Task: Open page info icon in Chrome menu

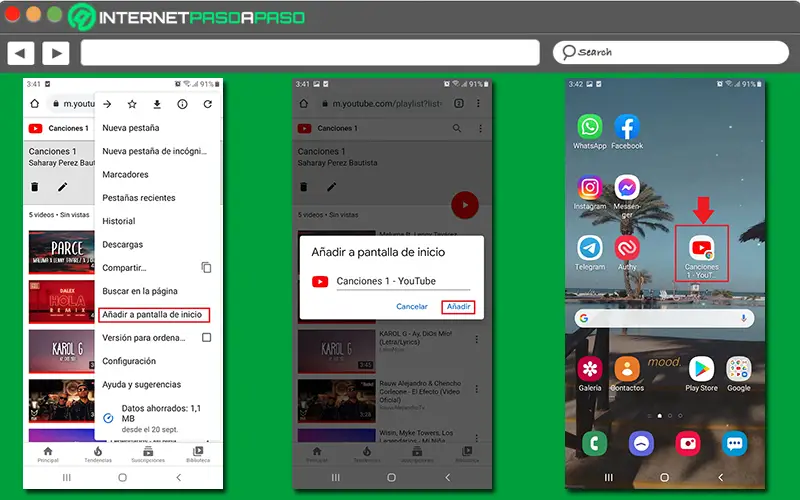Action: [x=182, y=104]
